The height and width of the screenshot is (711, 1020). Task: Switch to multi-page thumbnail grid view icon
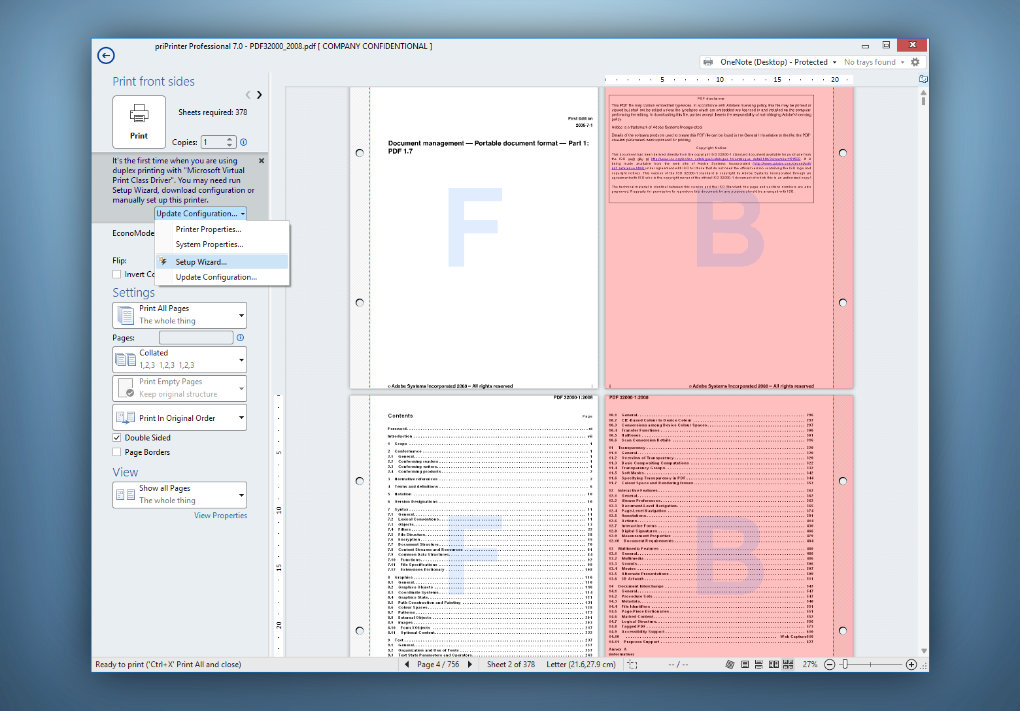pyautogui.click(x=788, y=664)
